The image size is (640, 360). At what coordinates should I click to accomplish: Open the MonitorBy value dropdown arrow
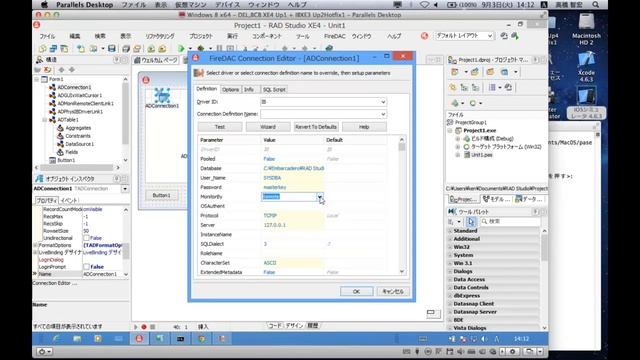(320, 197)
